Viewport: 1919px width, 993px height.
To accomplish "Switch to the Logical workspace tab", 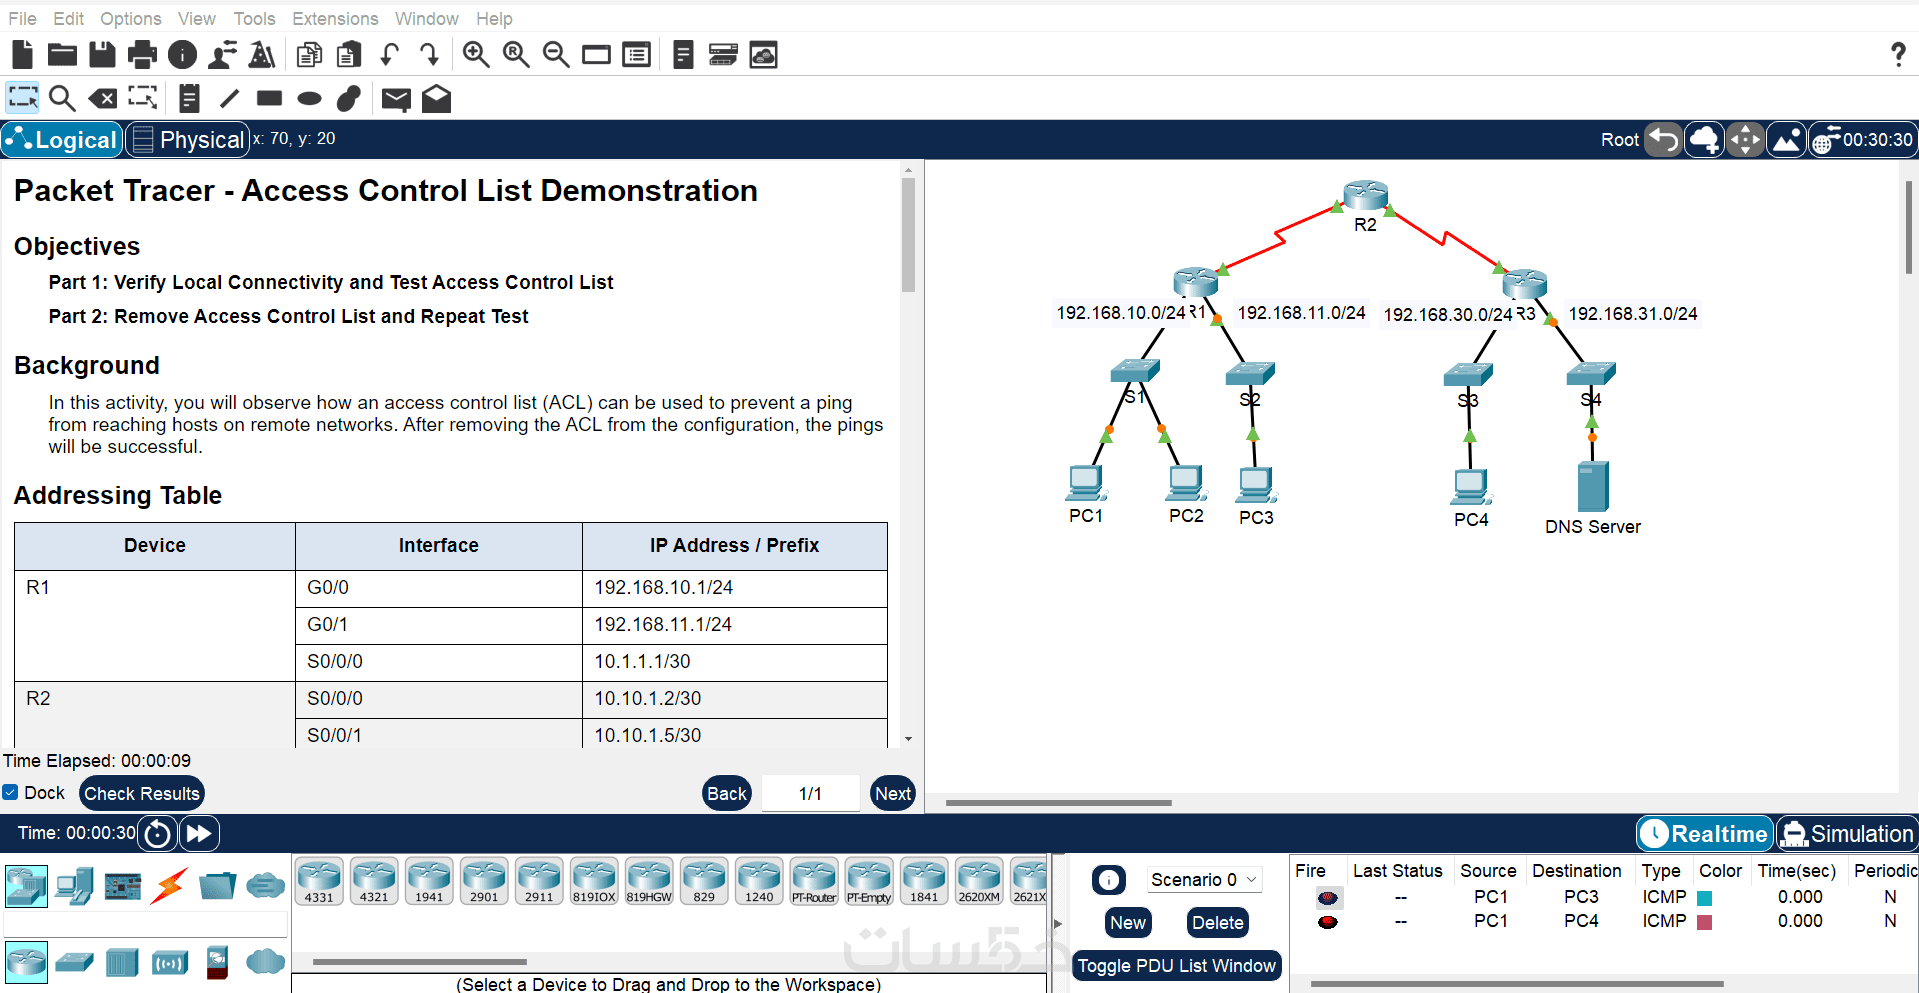I will click(62, 140).
